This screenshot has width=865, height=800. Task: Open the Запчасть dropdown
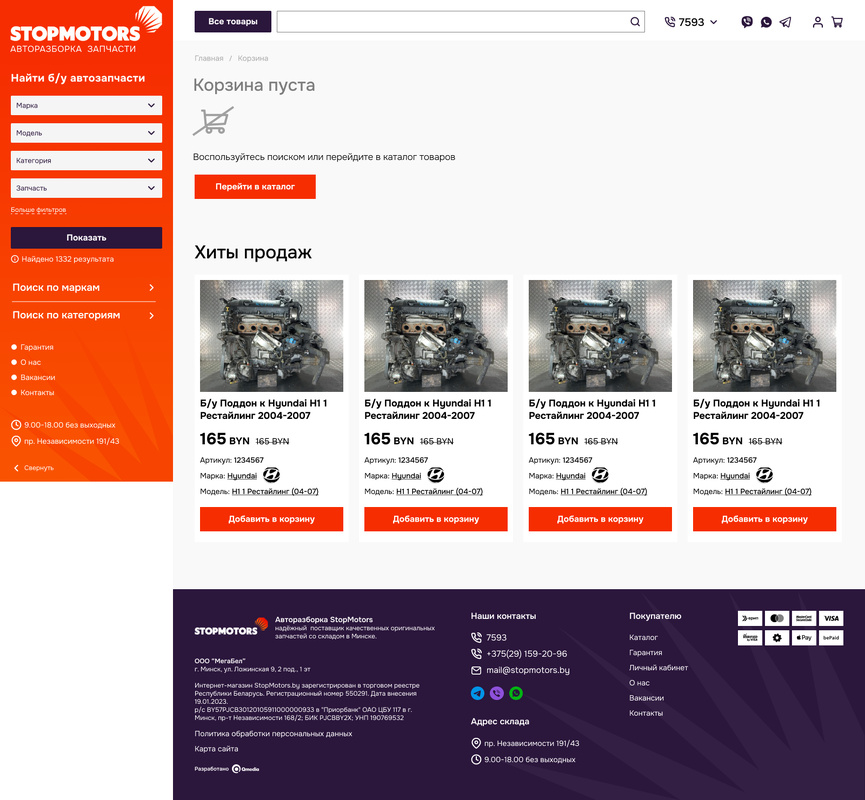(x=86, y=188)
